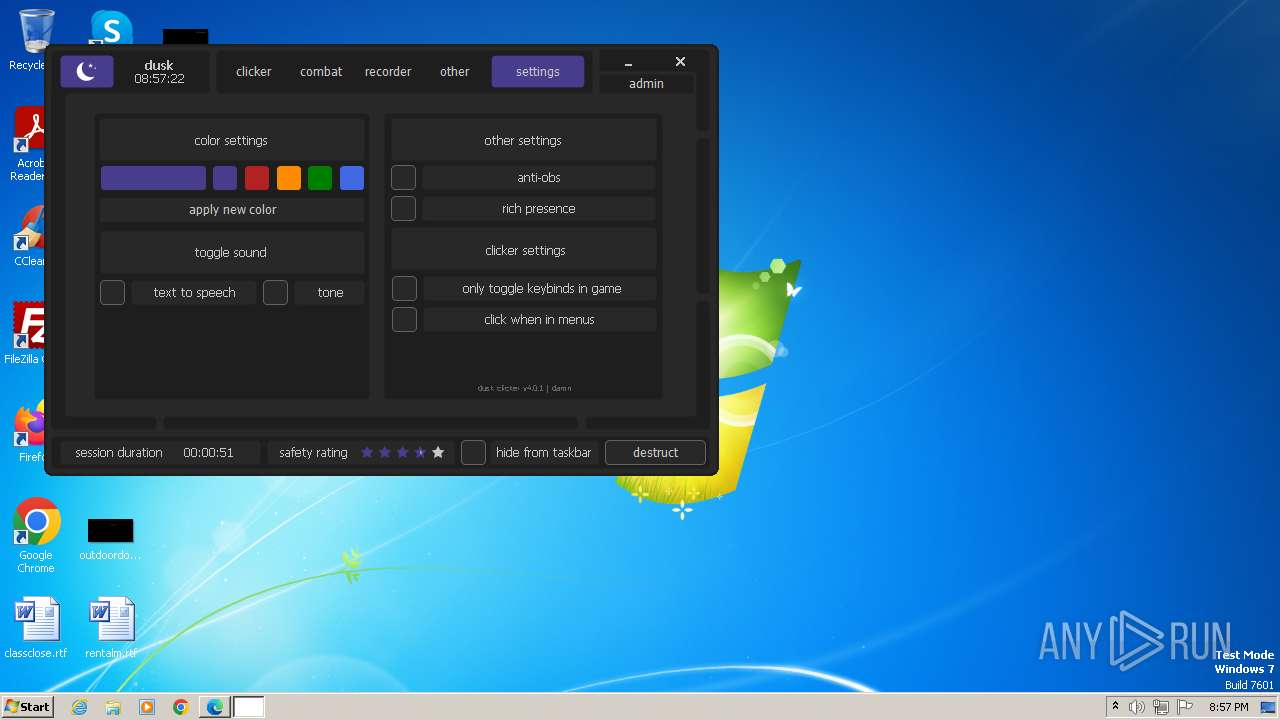Viewport: 1280px width, 720px height.
Task: Toggle the anti-obs checkbox
Action: (404, 178)
